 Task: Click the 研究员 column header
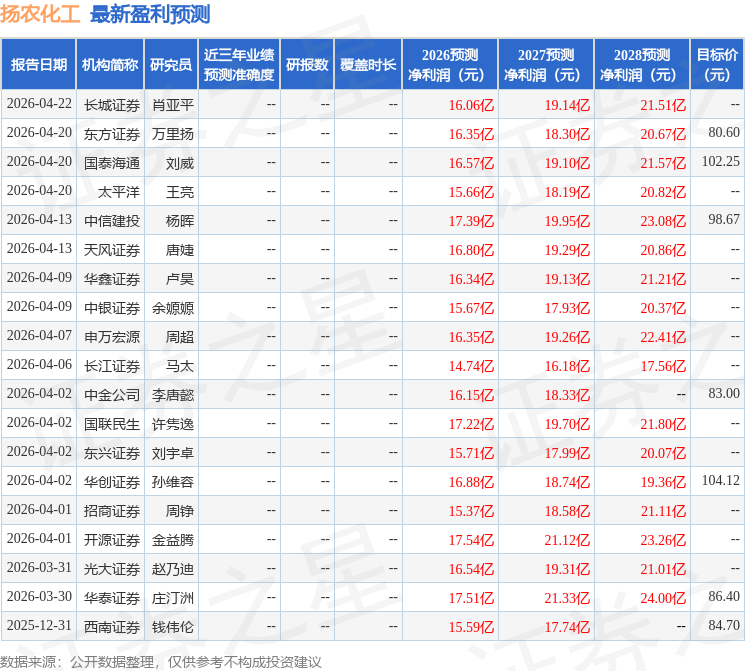171,65
